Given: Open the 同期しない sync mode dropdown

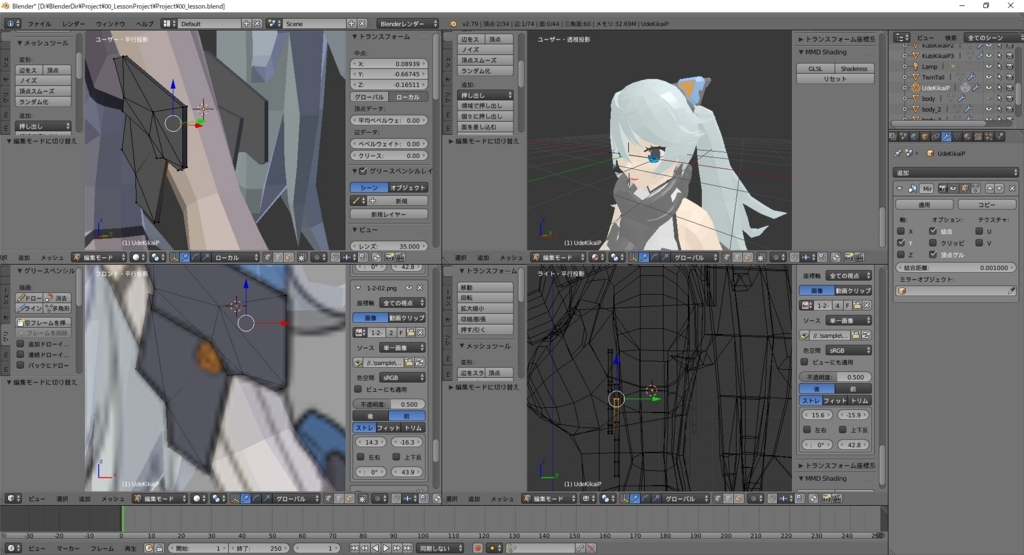Looking at the screenshot, I should (x=441, y=548).
